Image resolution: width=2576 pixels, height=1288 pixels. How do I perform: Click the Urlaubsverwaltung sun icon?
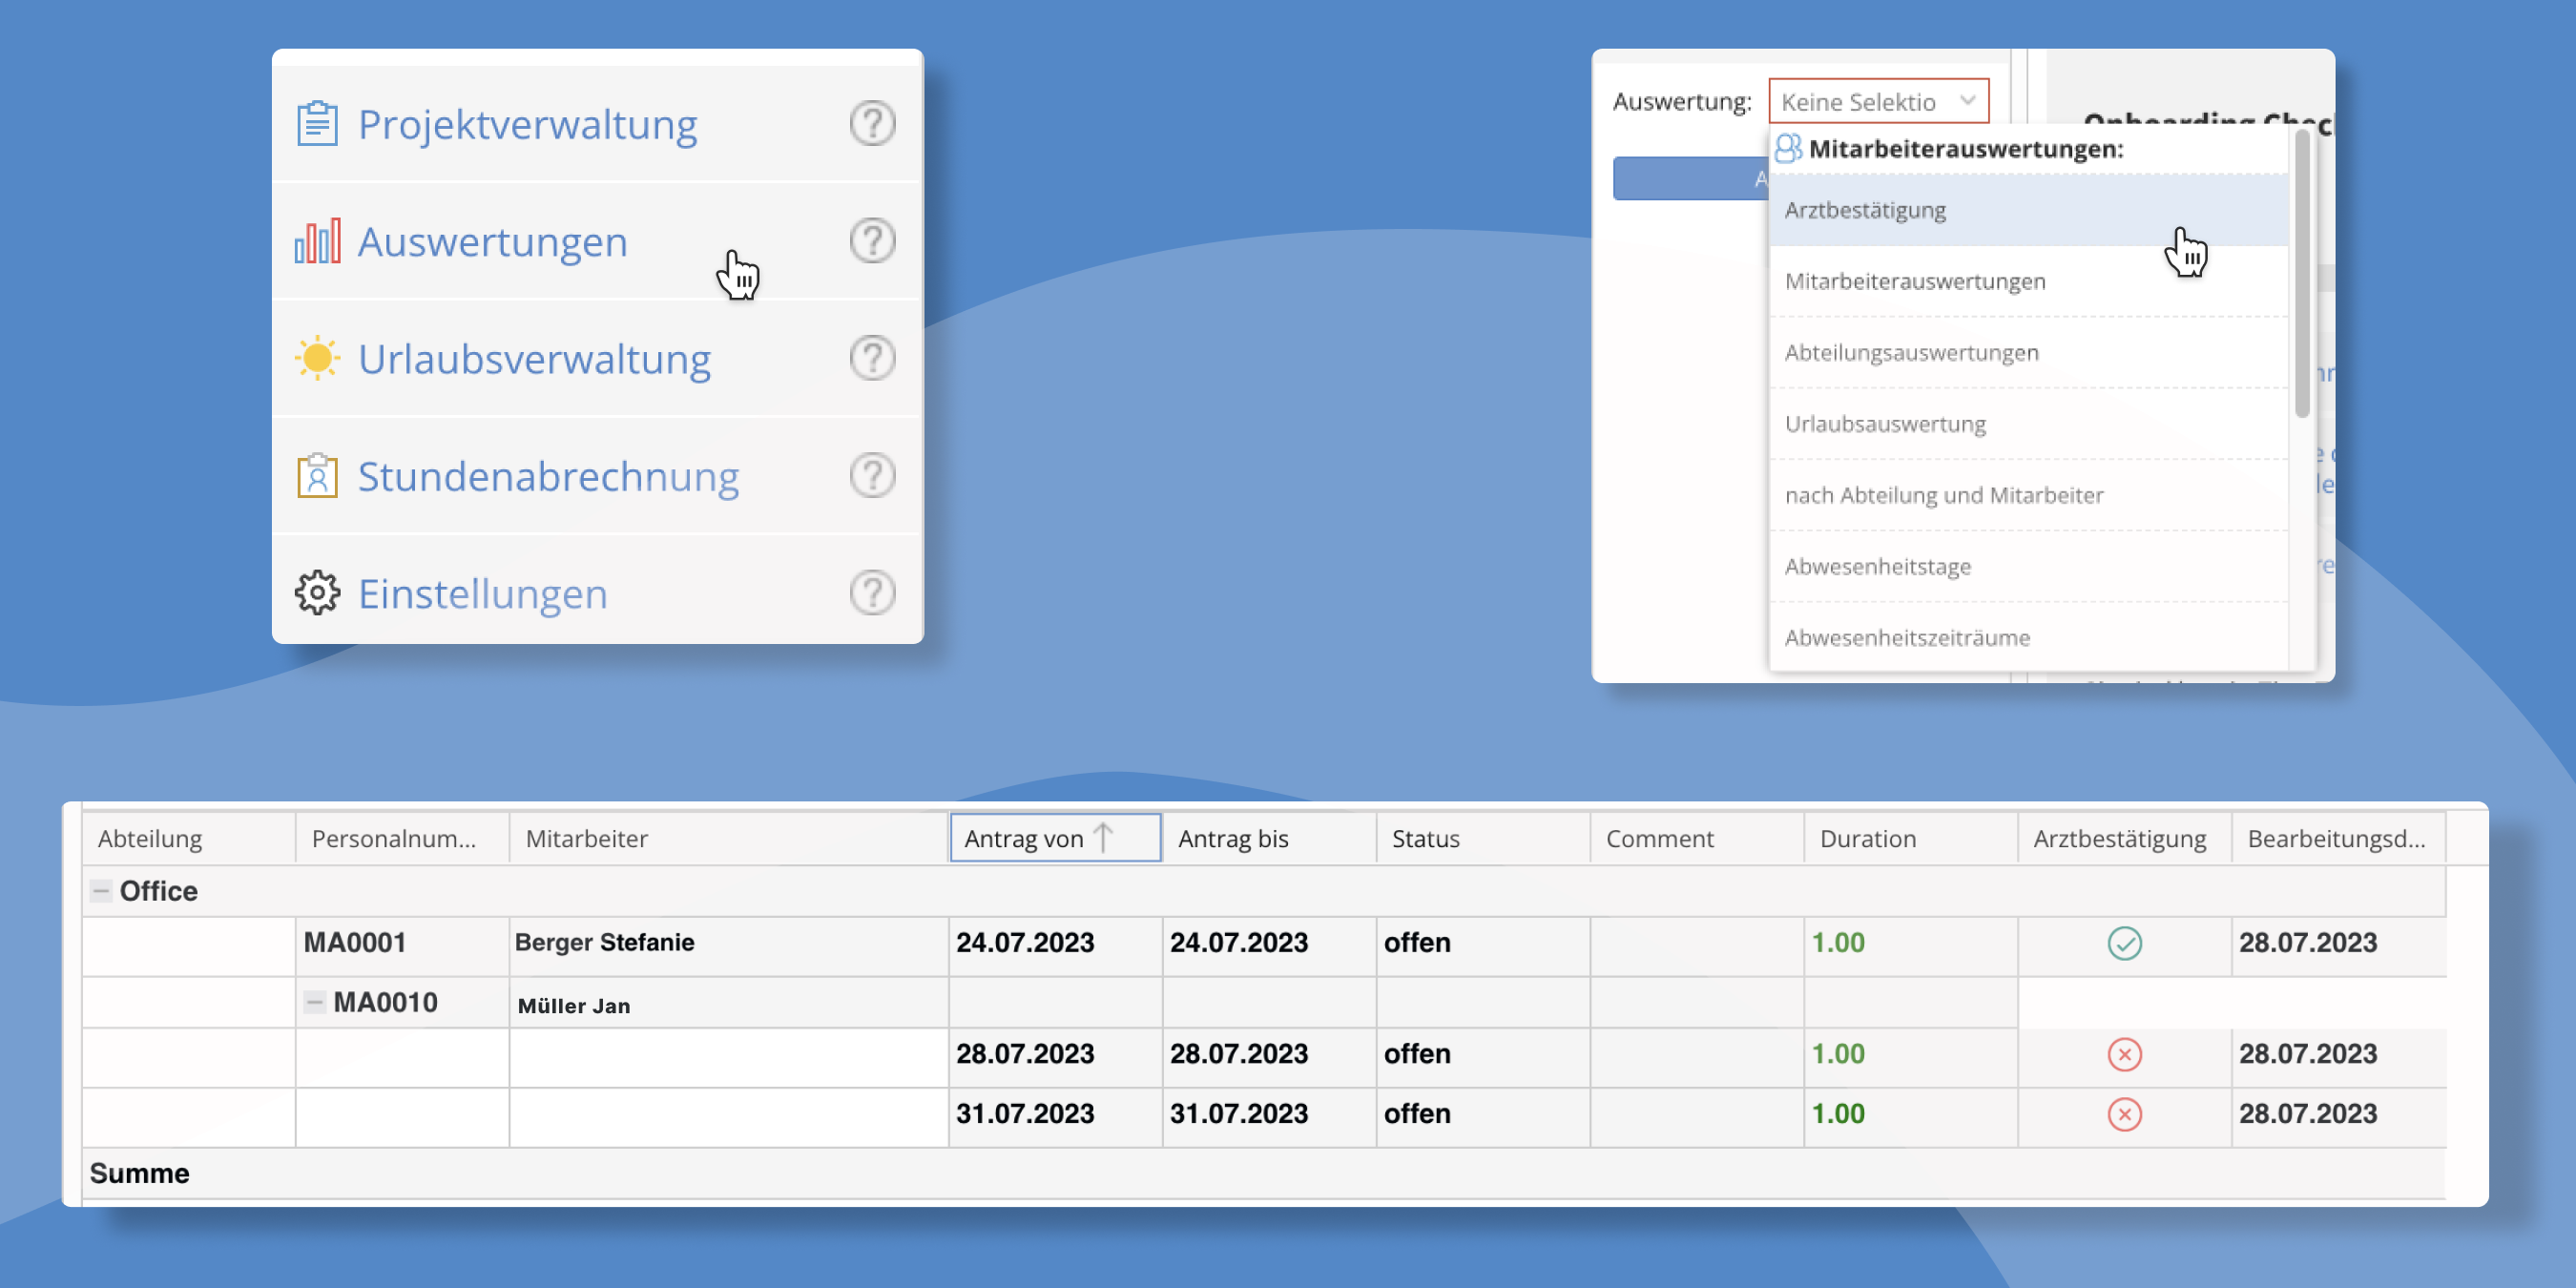(x=317, y=358)
